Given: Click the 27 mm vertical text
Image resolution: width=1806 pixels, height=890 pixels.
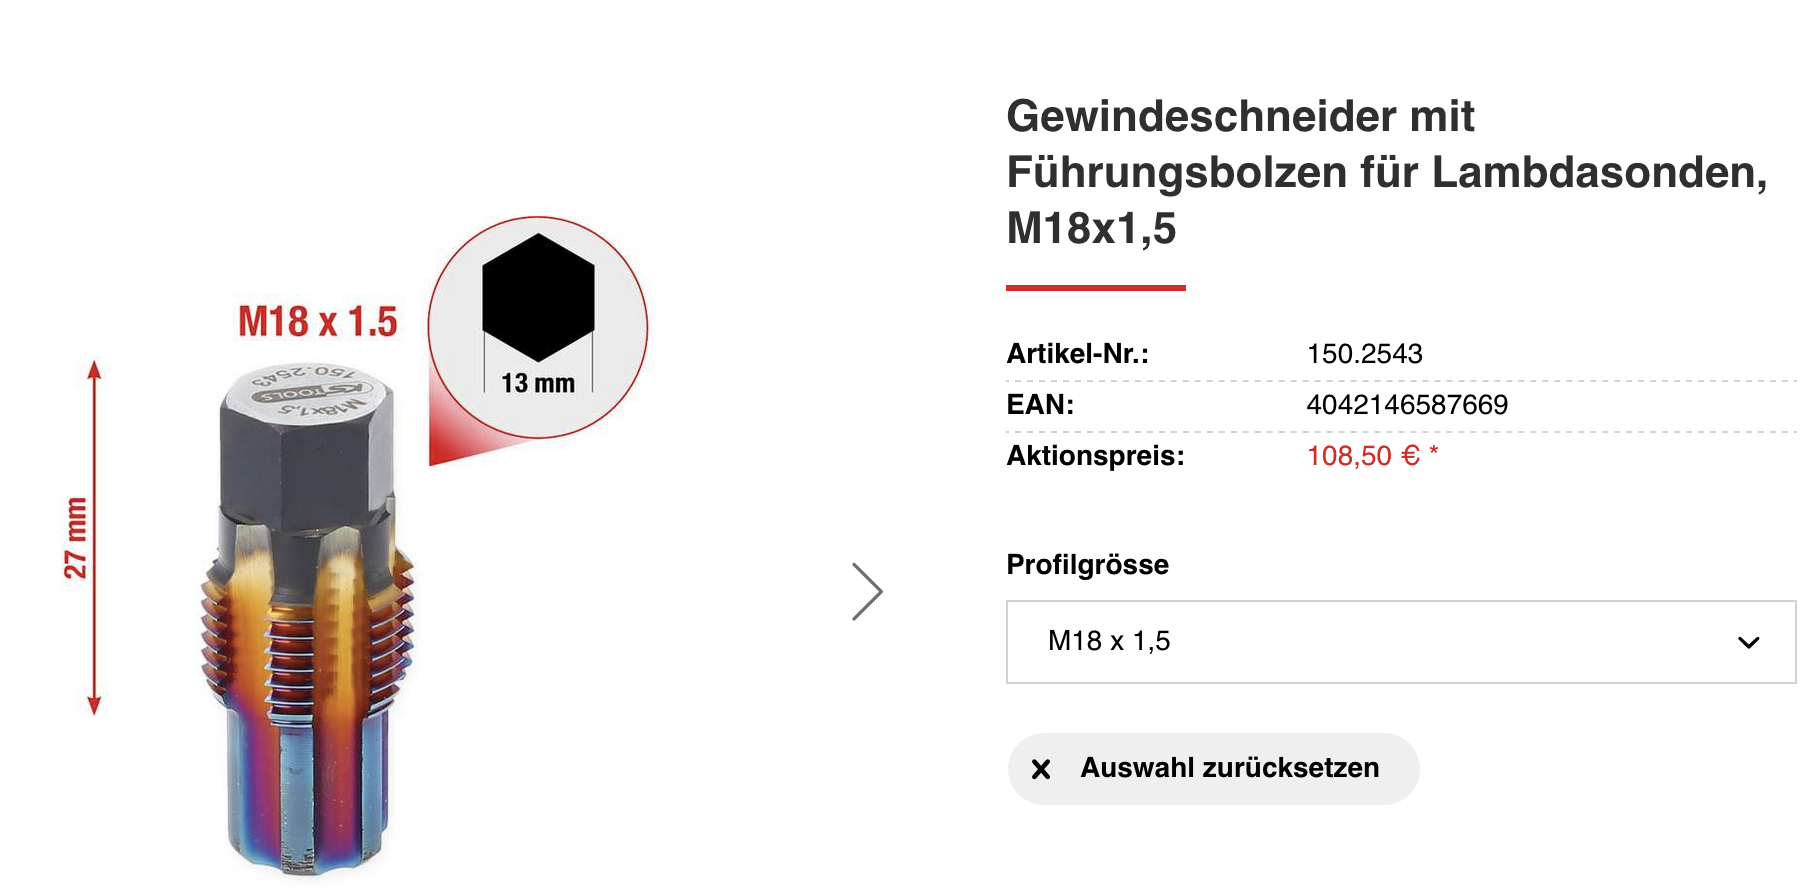Looking at the screenshot, I should pos(76,537).
